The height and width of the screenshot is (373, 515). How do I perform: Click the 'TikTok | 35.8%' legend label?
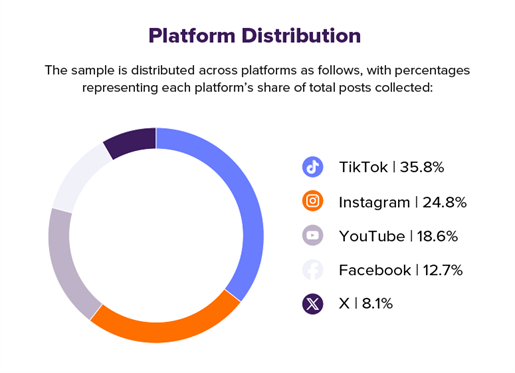pyautogui.click(x=391, y=167)
